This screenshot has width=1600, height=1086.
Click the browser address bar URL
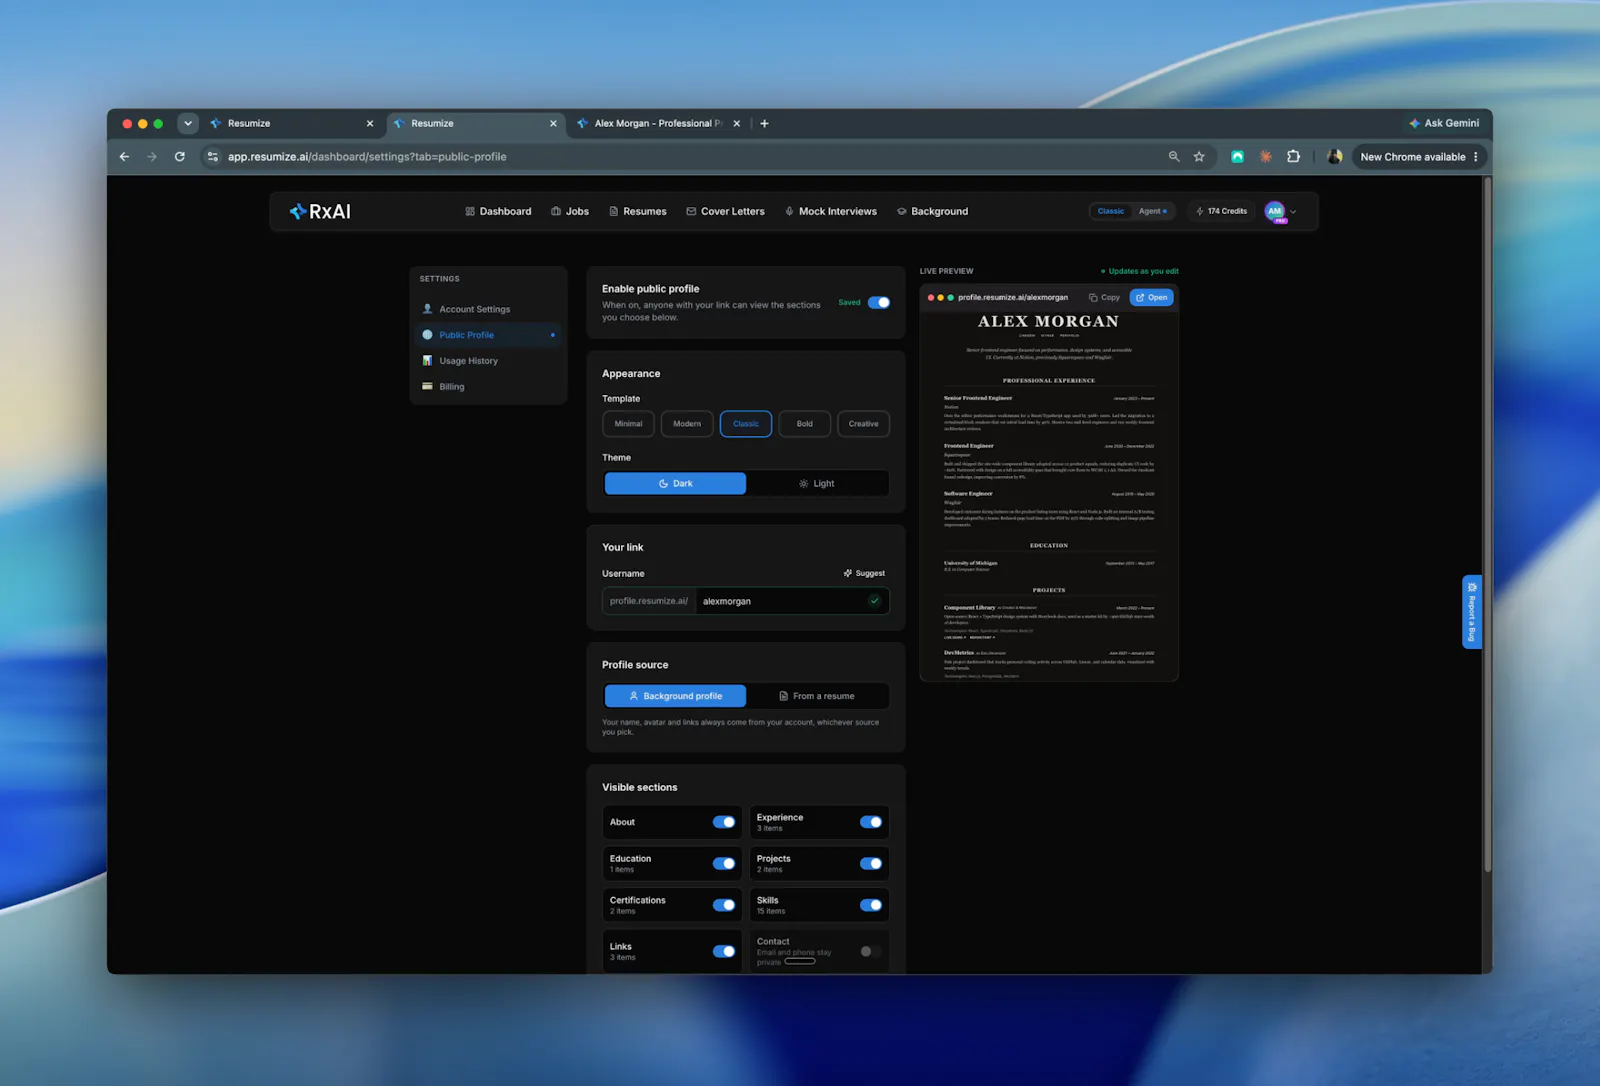click(367, 157)
